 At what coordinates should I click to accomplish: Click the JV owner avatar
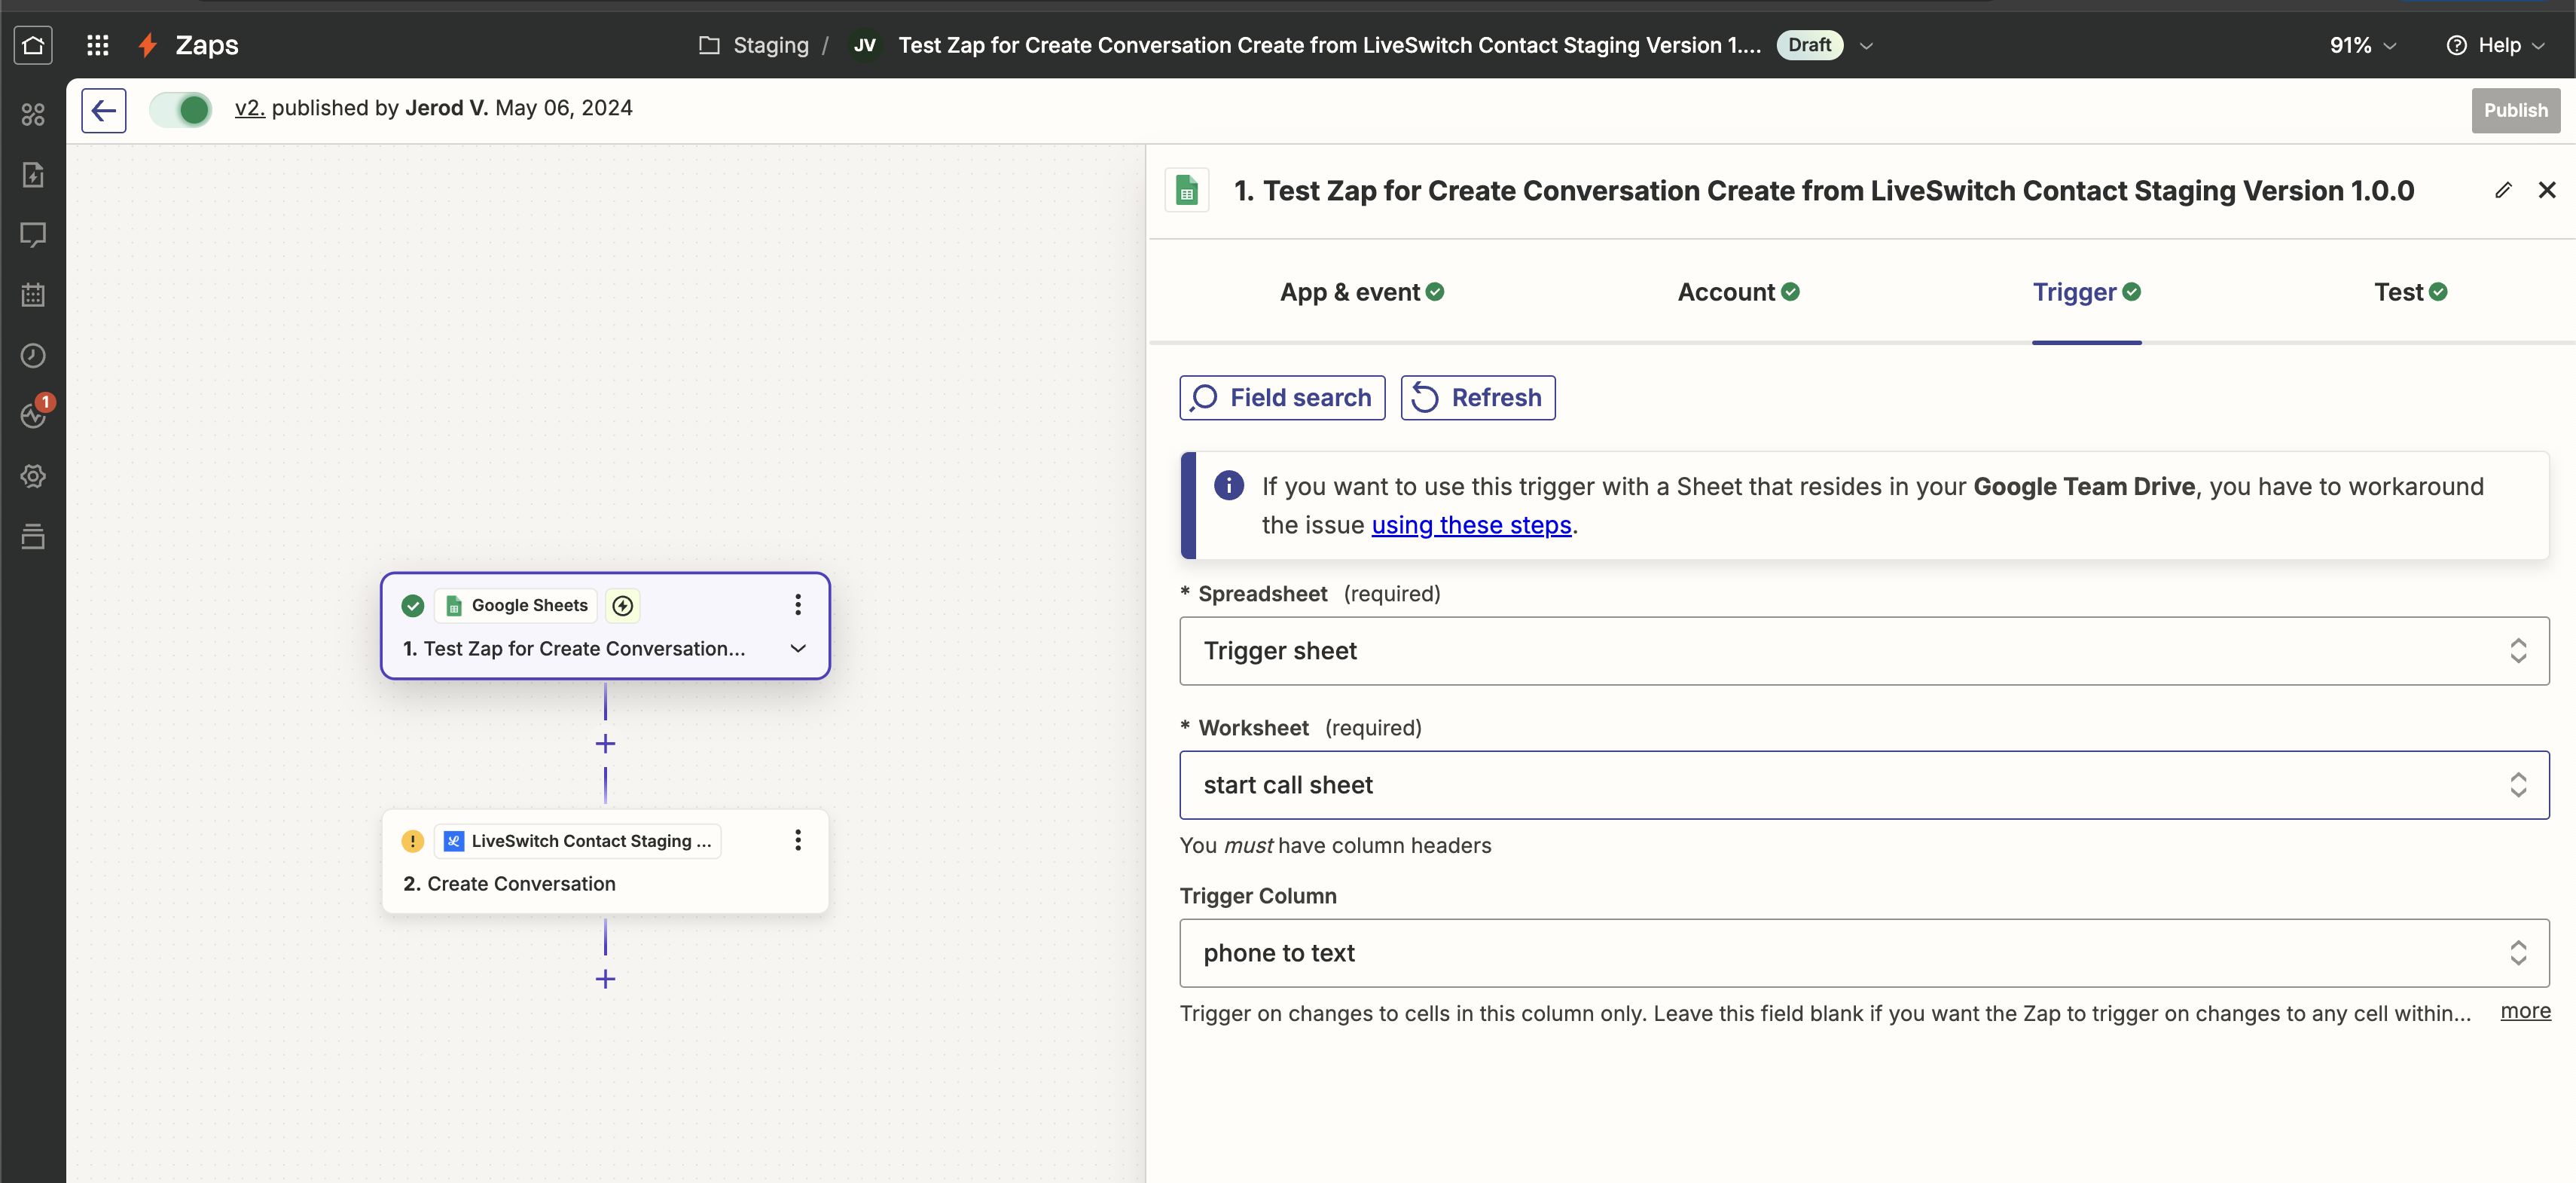864,45
